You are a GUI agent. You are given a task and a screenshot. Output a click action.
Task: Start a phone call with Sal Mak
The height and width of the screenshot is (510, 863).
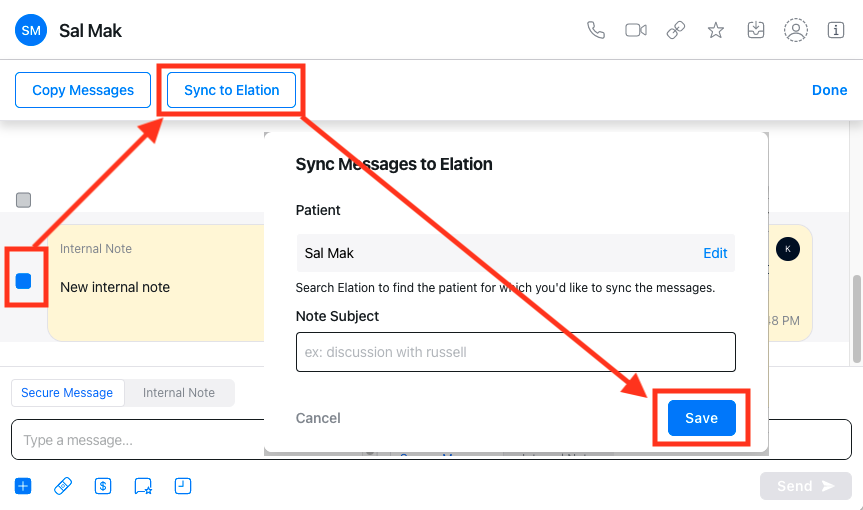pyautogui.click(x=596, y=30)
